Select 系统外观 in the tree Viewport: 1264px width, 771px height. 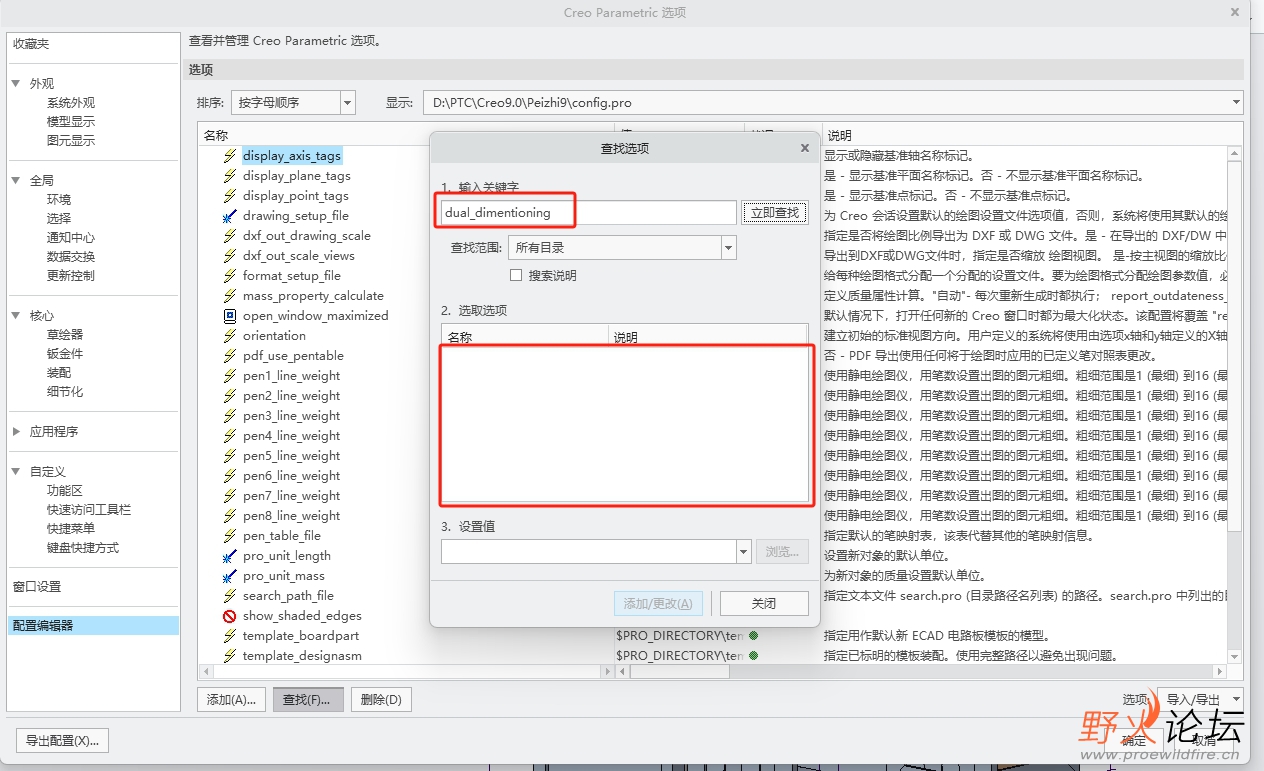click(71, 103)
